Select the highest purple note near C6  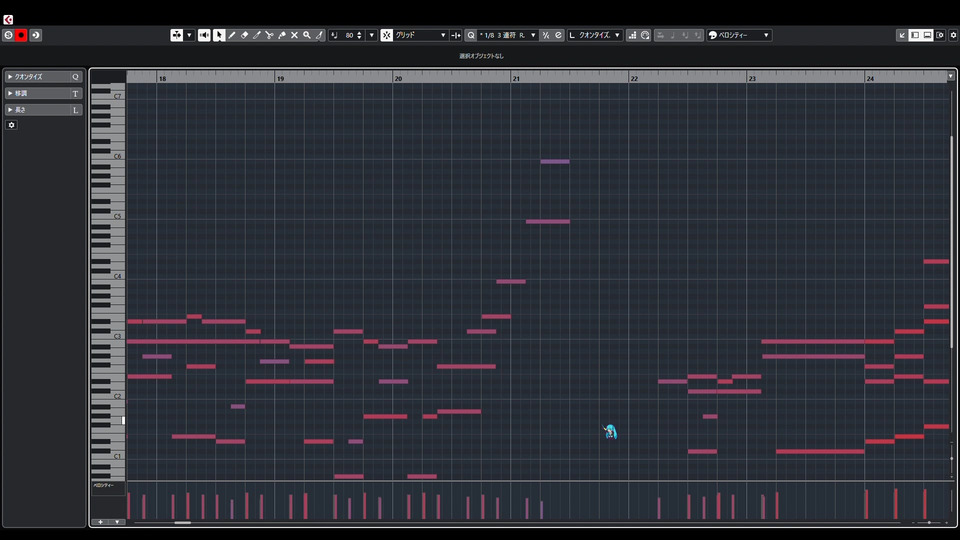[555, 162]
